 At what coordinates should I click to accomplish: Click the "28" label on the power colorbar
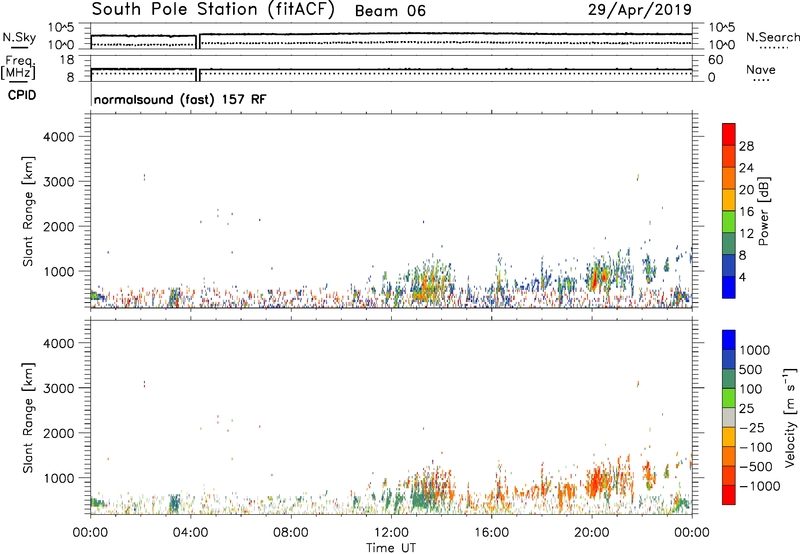(x=746, y=146)
